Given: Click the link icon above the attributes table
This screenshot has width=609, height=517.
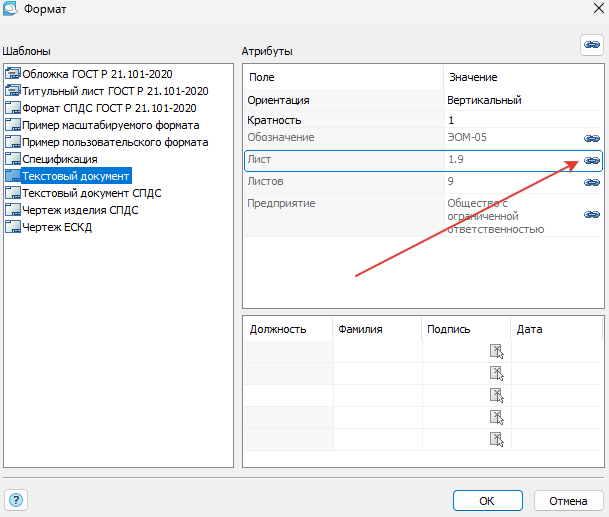Looking at the screenshot, I should [591, 44].
